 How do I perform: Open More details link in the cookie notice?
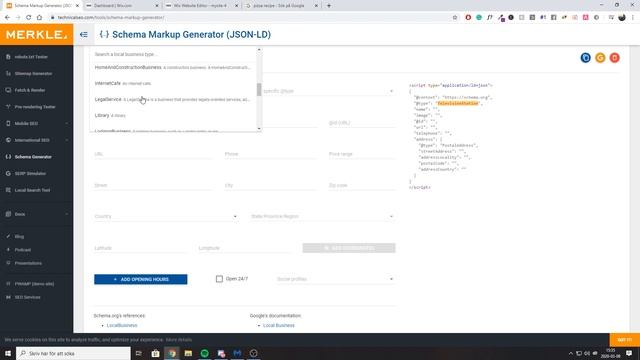point(179,340)
